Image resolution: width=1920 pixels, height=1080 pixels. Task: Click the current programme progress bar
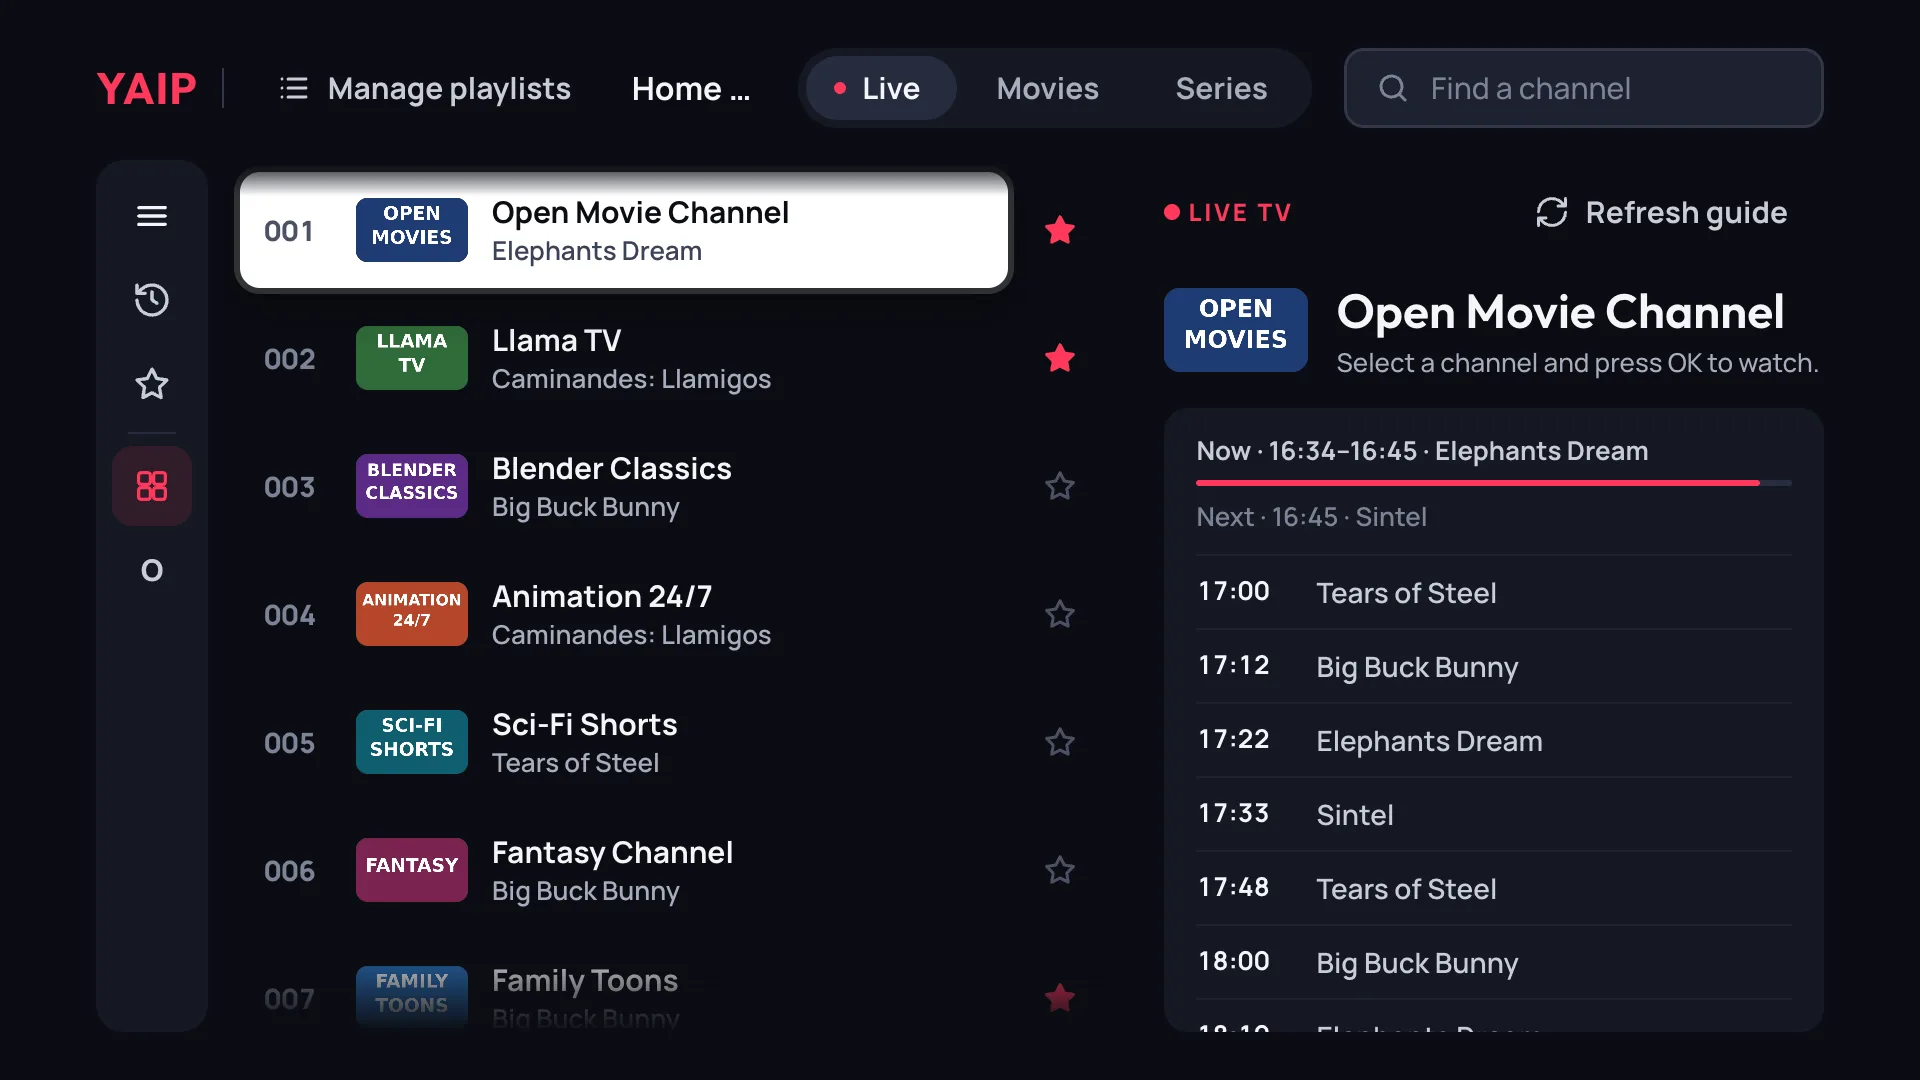[1494, 483]
